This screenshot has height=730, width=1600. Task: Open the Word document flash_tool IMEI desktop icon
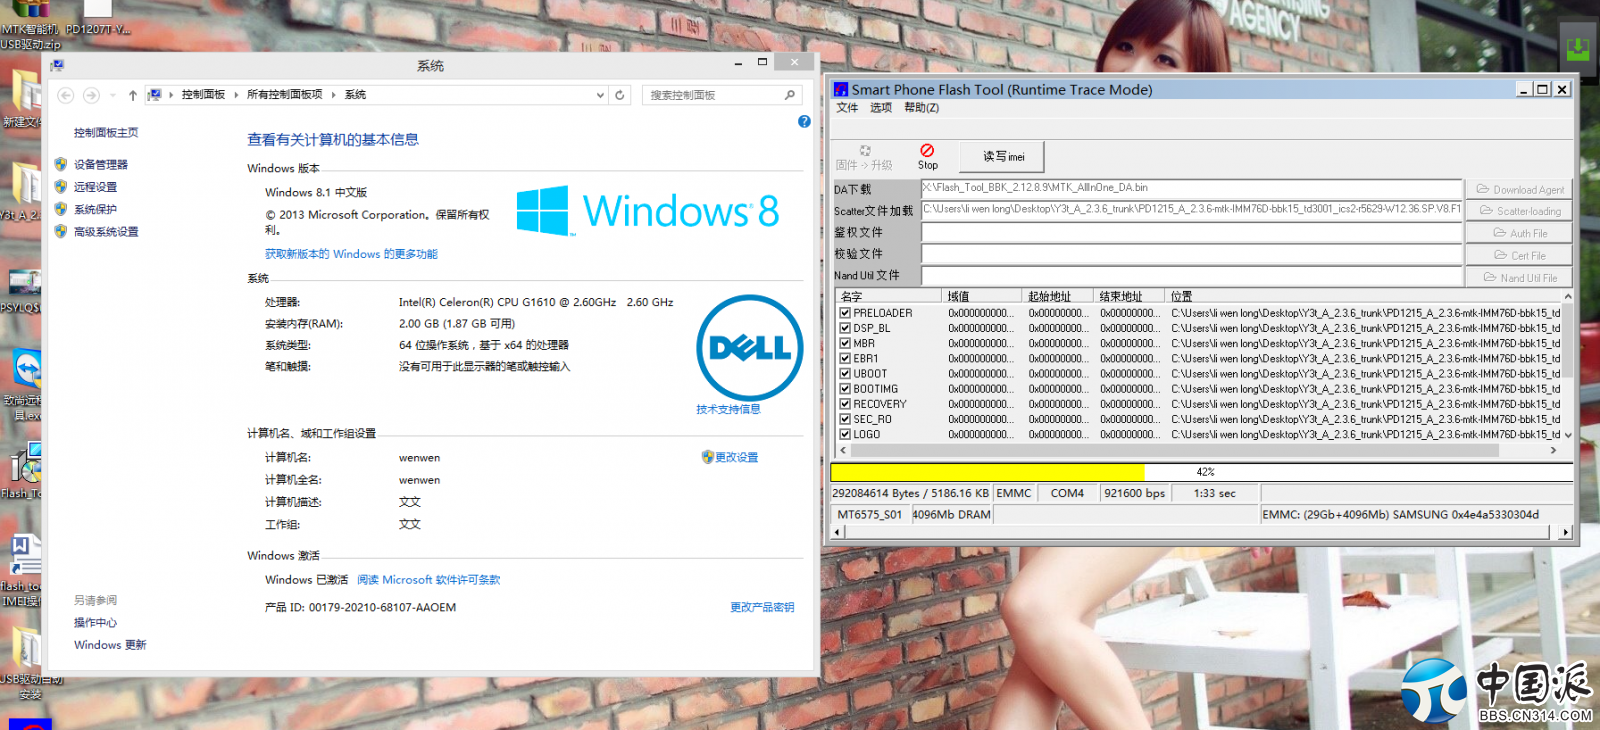(x=24, y=555)
